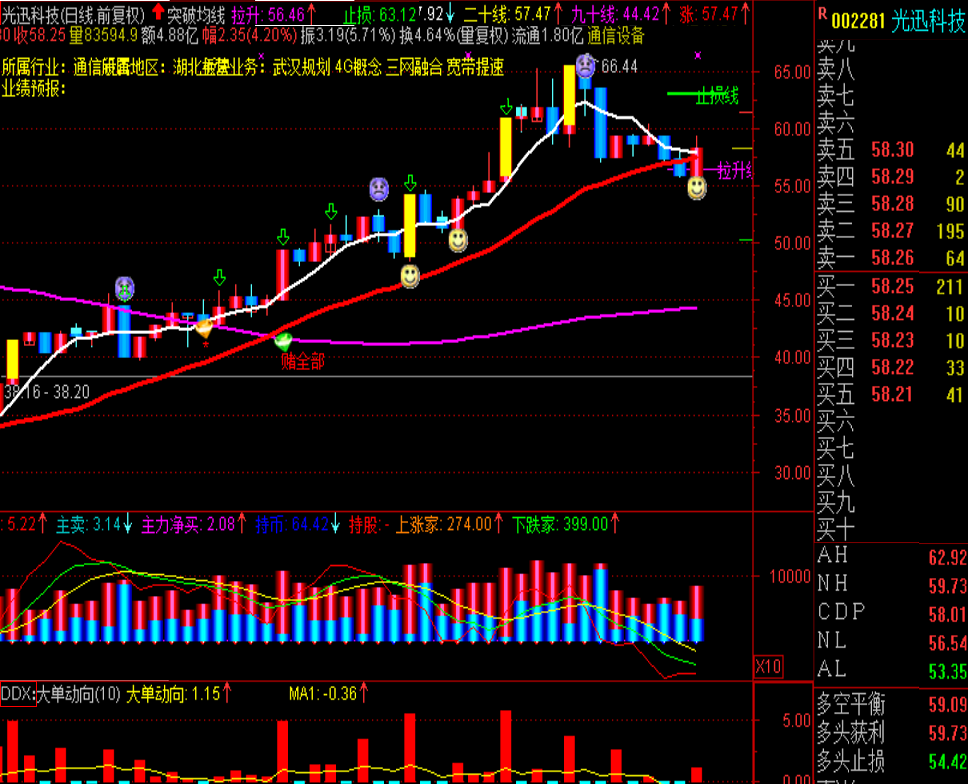Click yellow smiley below the latest red candle

pyautogui.click(x=697, y=188)
